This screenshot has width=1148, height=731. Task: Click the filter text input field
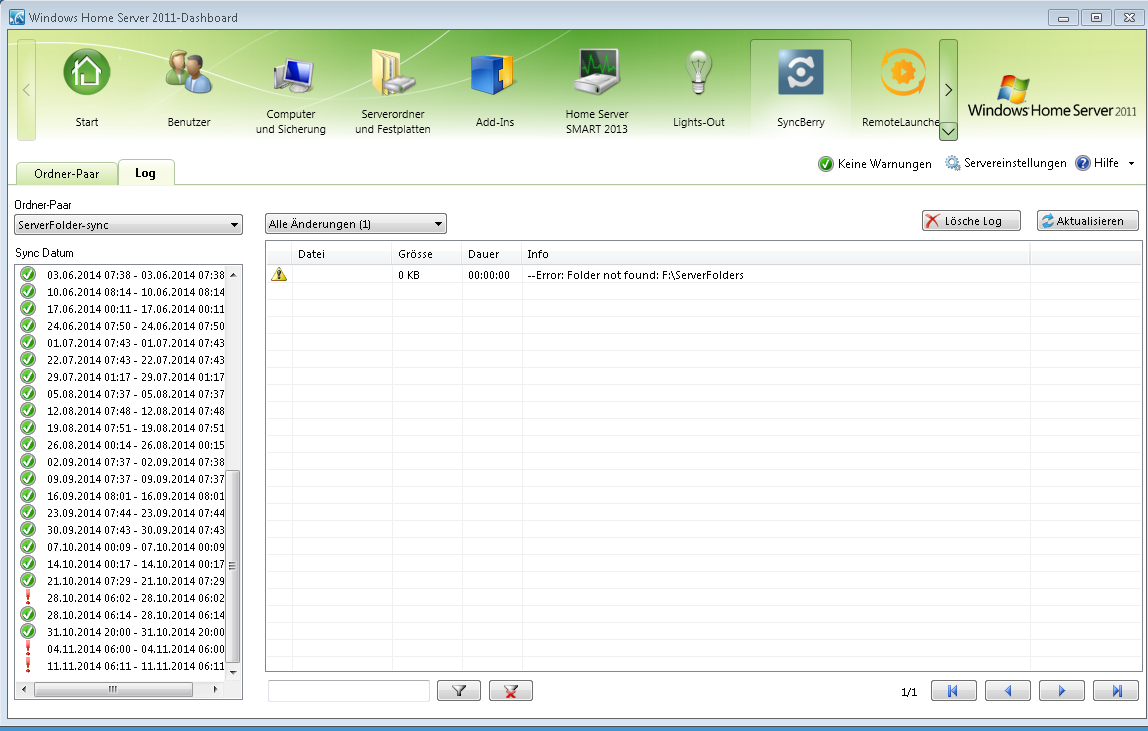click(349, 691)
